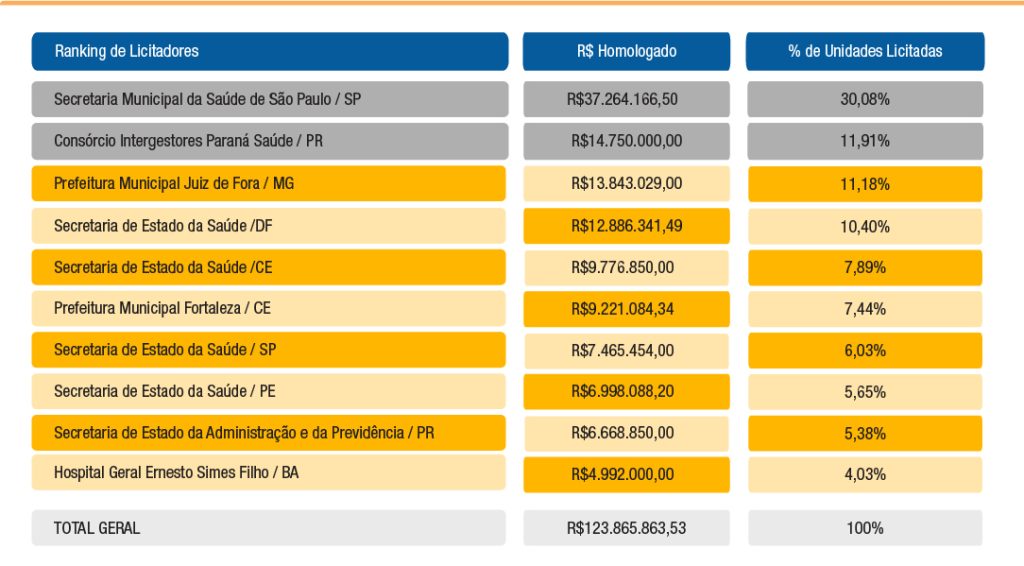The image size is (1024, 566).
Task: Click the % de Unidades Licitadas header
Action: tap(865, 51)
